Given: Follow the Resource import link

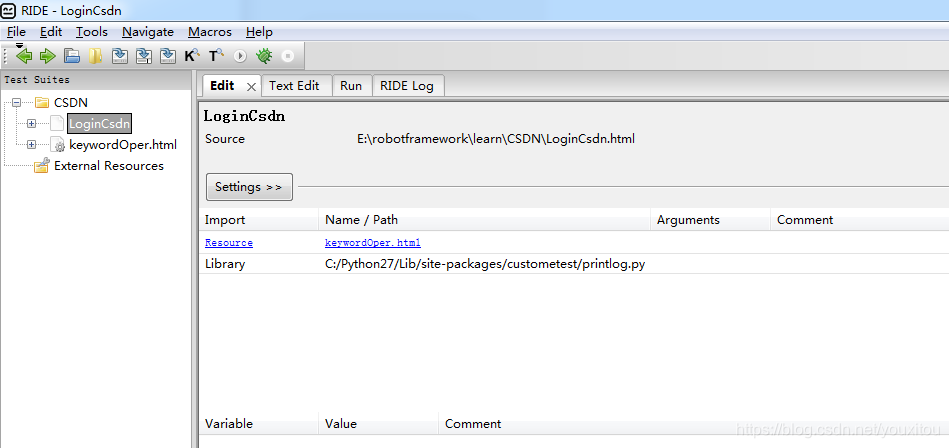Looking at the screenshot, I should tap(229, 243).
